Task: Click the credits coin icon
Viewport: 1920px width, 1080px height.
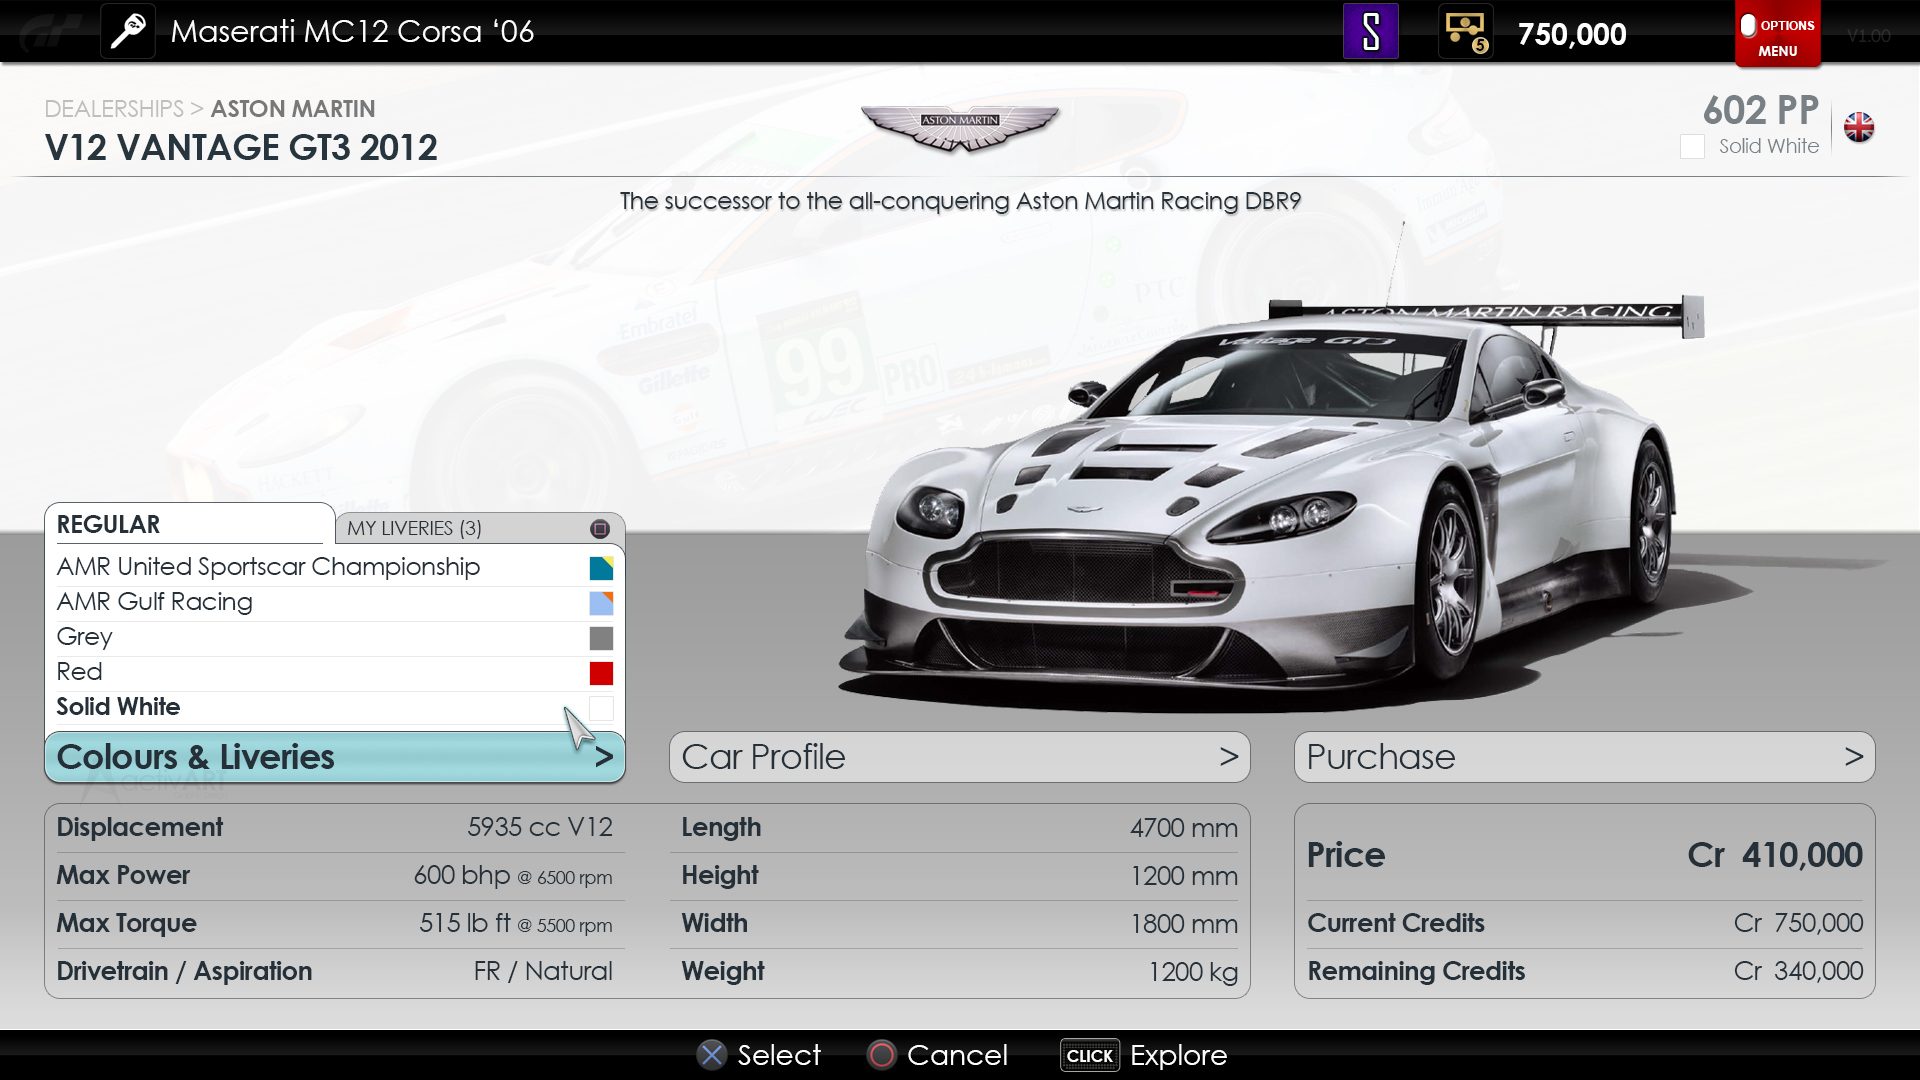Action: point(1465,32)
